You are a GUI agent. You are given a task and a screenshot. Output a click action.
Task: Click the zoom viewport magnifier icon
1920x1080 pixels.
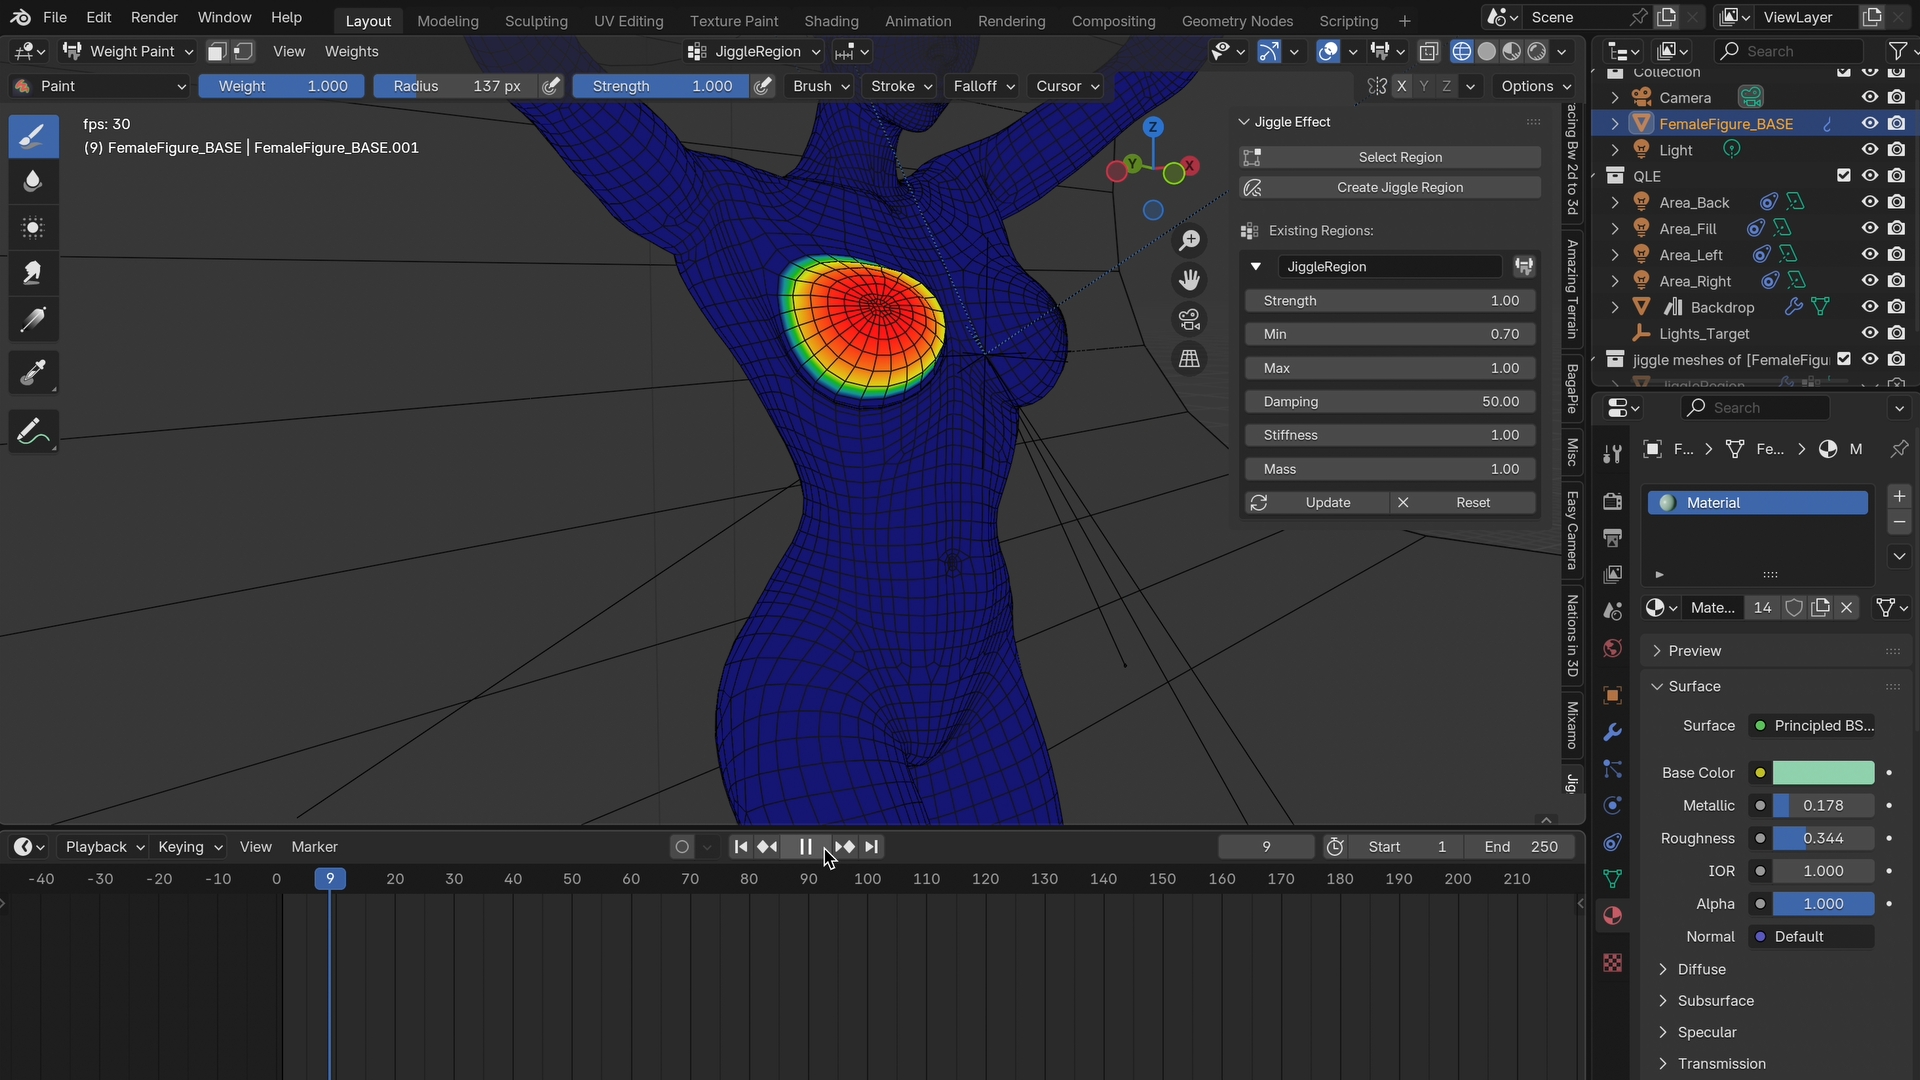pyautogui.click(x=1189, y=241)
